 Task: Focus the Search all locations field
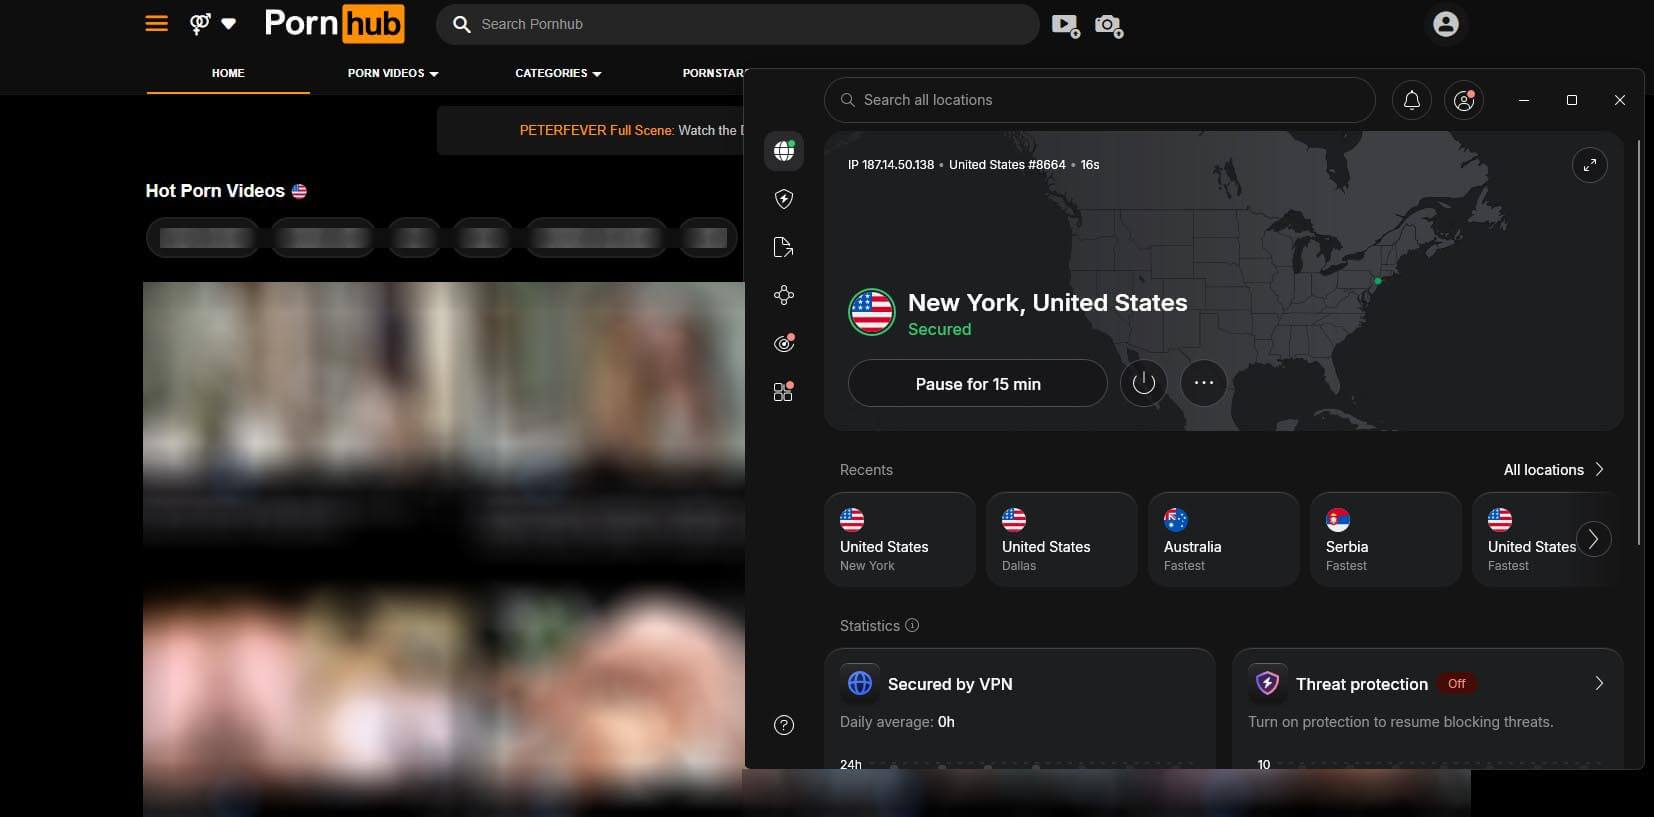coord(1100,100)
